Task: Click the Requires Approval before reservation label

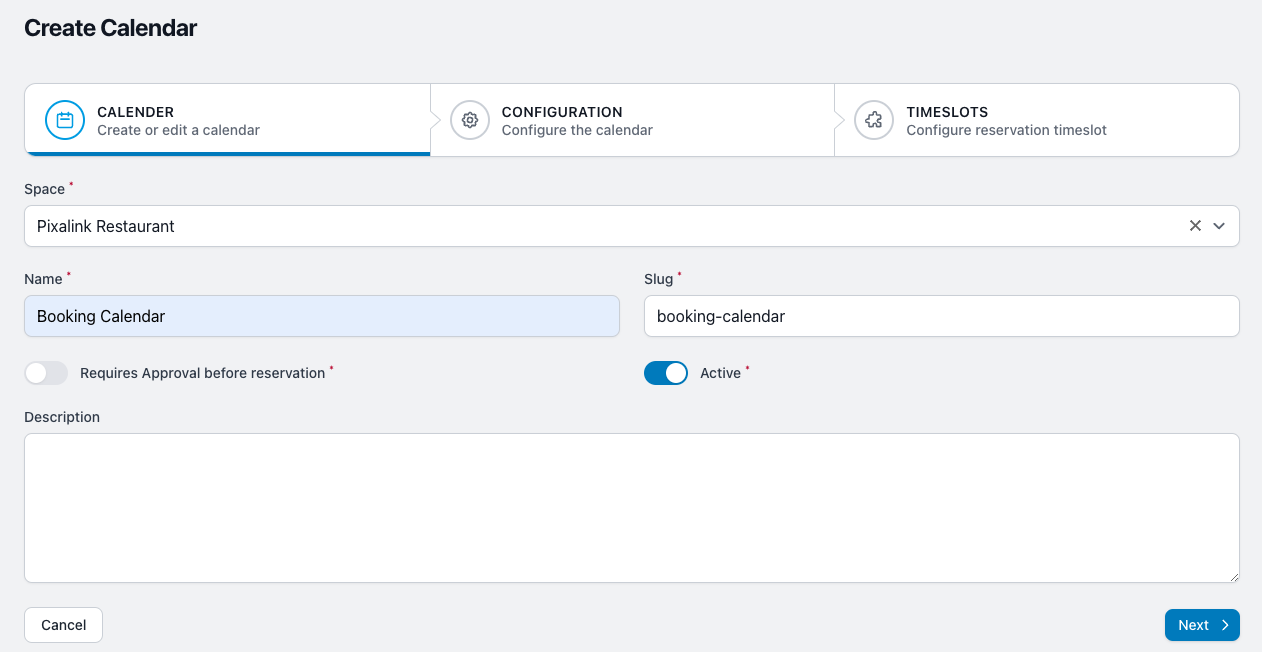Action: (x=203, y=373)
